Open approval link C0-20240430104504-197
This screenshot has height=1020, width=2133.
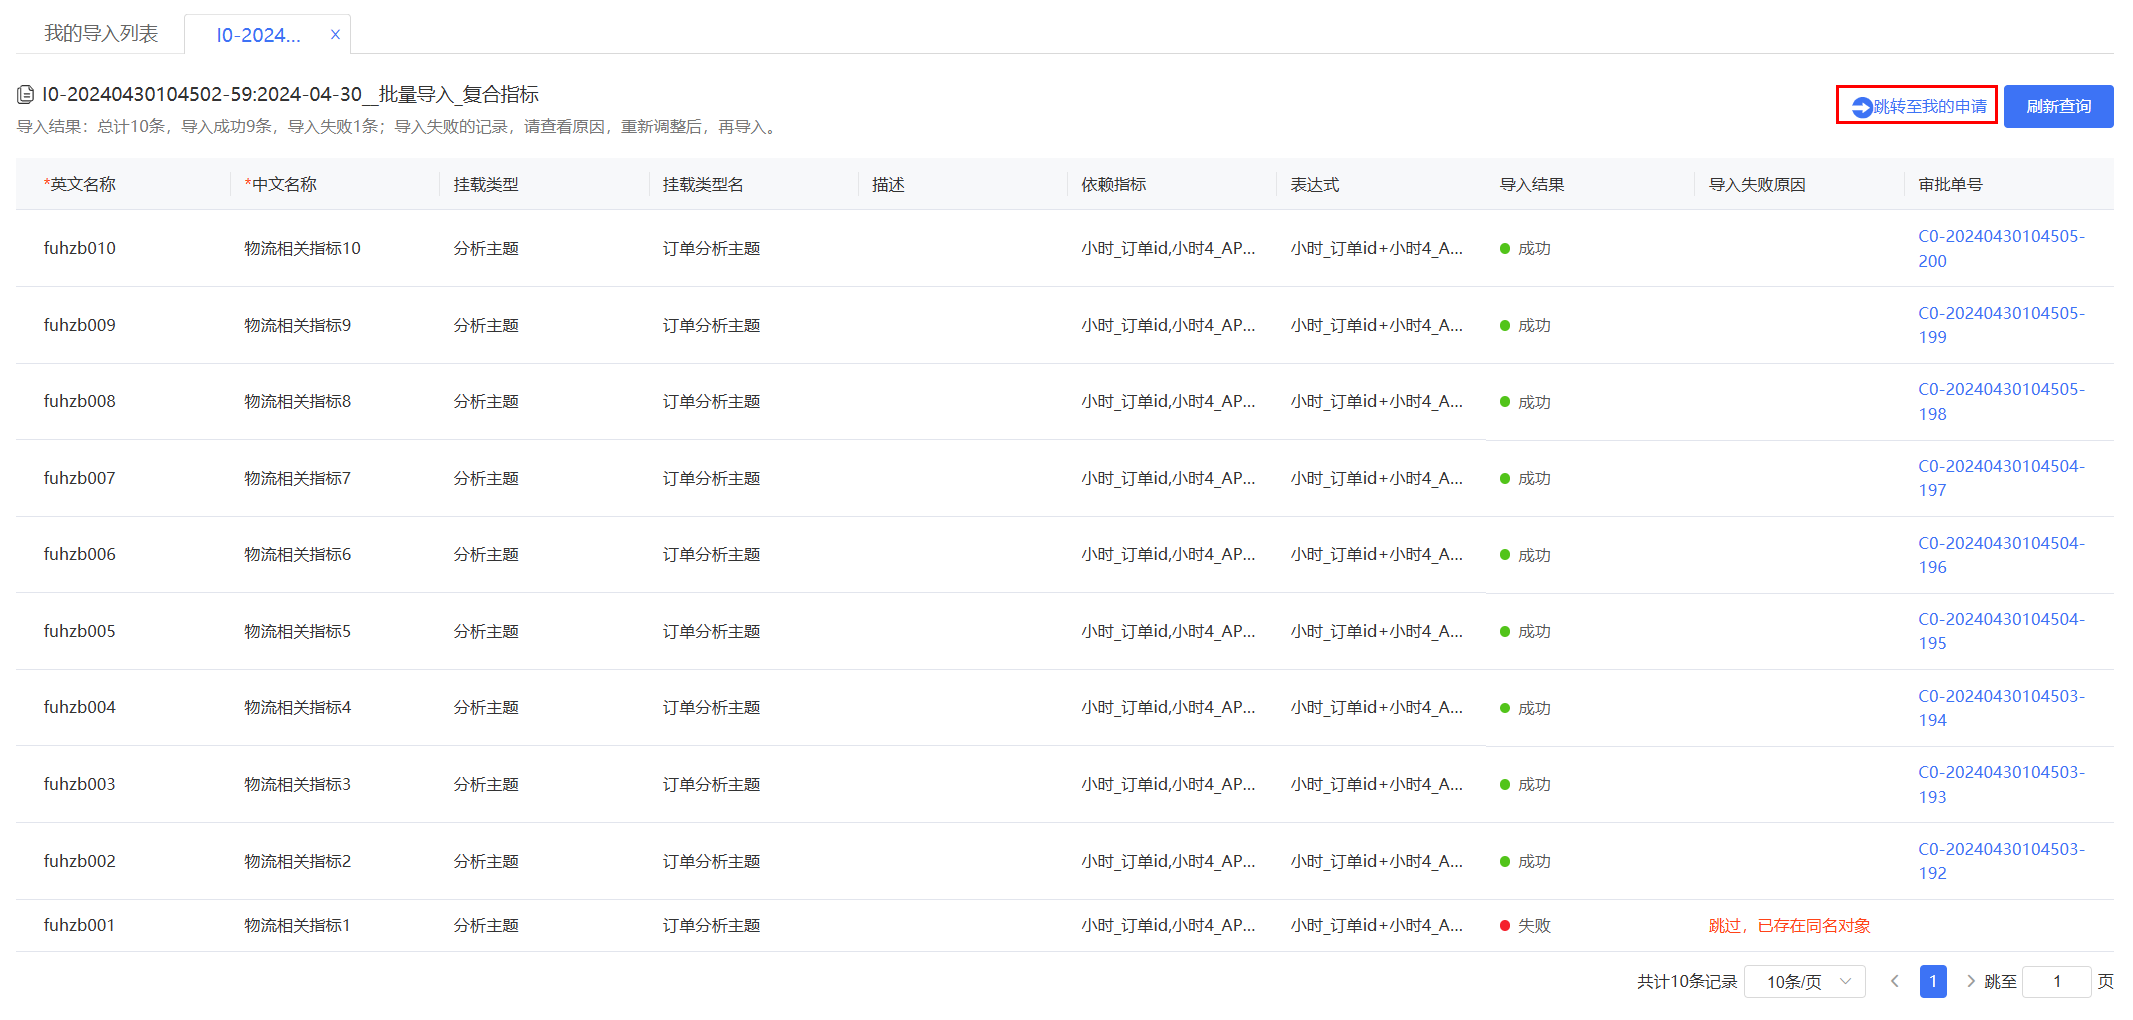pyautogui.click(x=2001, y=478)
